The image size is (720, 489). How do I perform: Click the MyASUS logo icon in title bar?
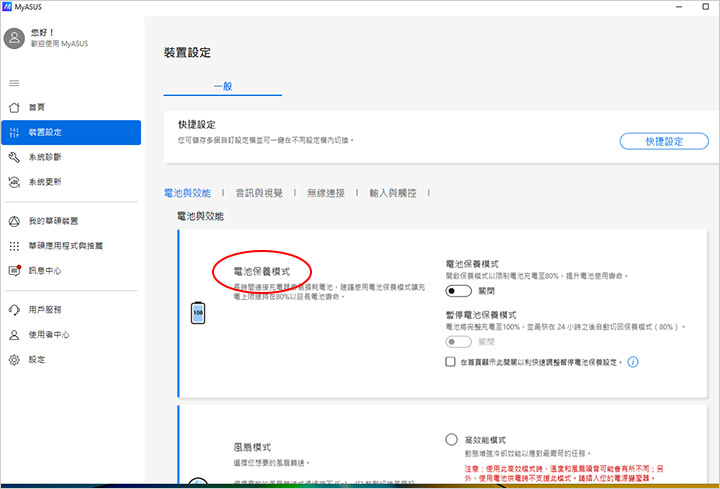(x=7, y=6)
